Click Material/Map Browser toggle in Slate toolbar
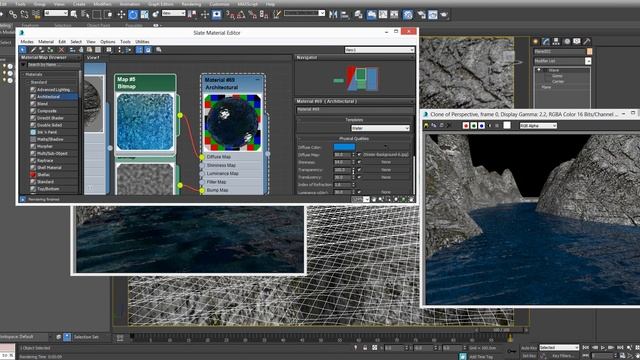Viewport: 640px width, 360px height. coord(139,50)
